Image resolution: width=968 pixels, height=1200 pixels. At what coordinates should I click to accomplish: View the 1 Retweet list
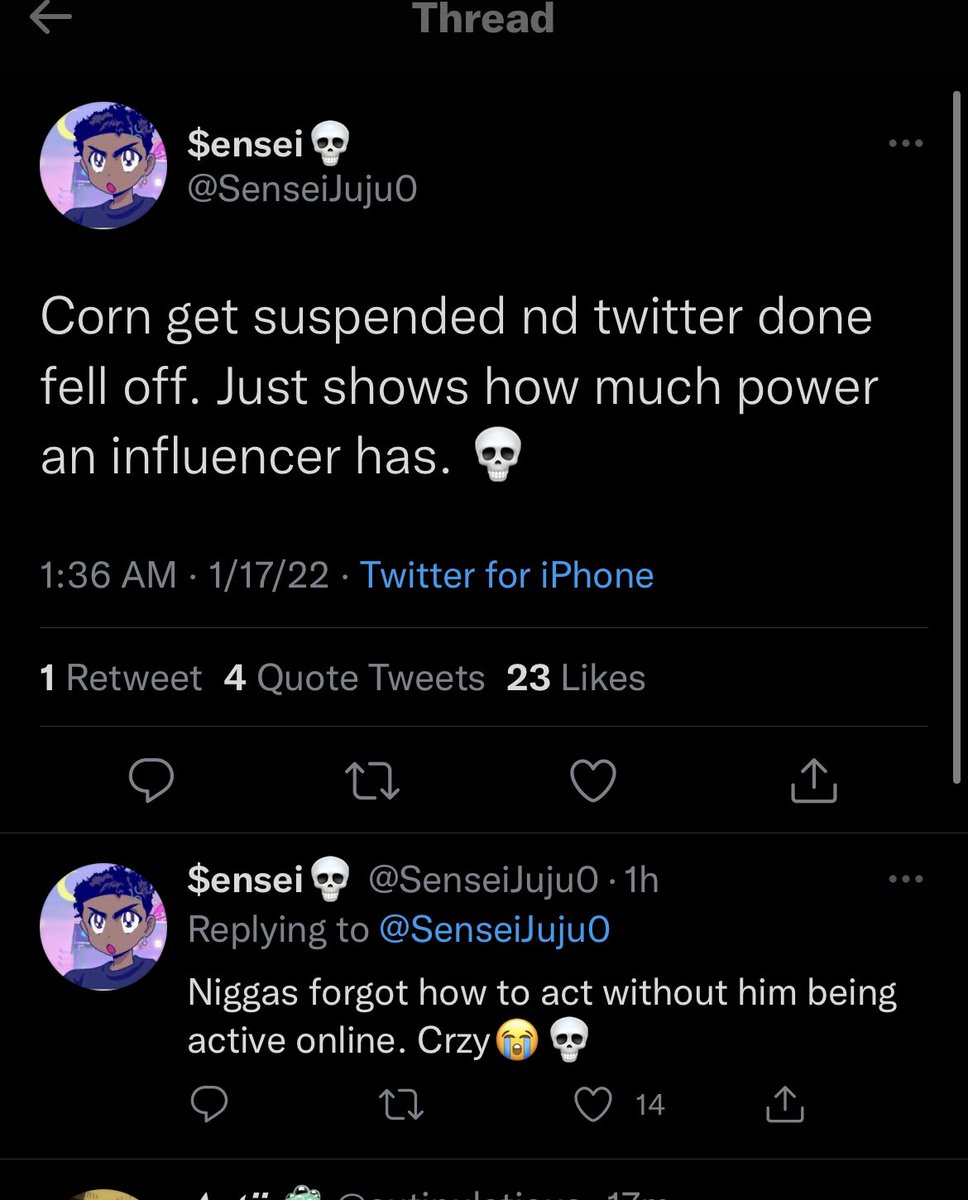121,678
